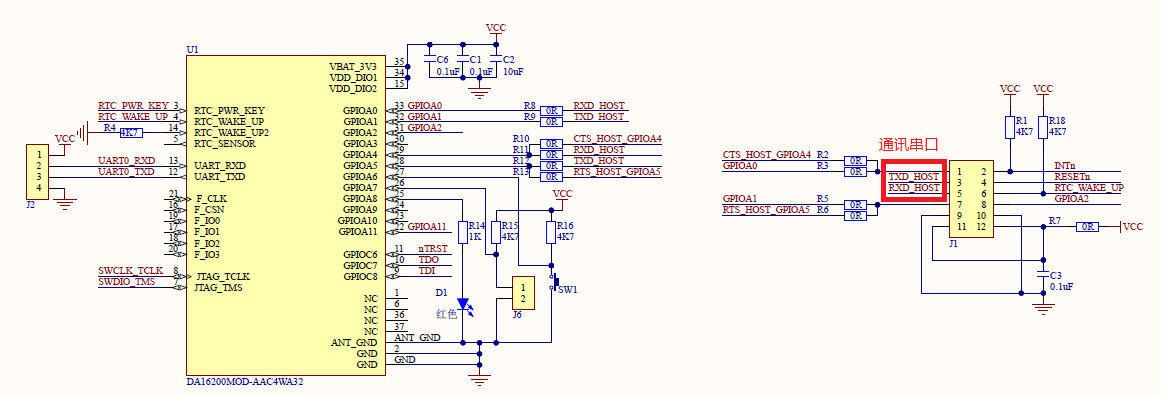Click the VBAT_3V3 pin name
The width and height of the screenshot is (1161, 397).
pyautogui.click(x=353, y=66)
